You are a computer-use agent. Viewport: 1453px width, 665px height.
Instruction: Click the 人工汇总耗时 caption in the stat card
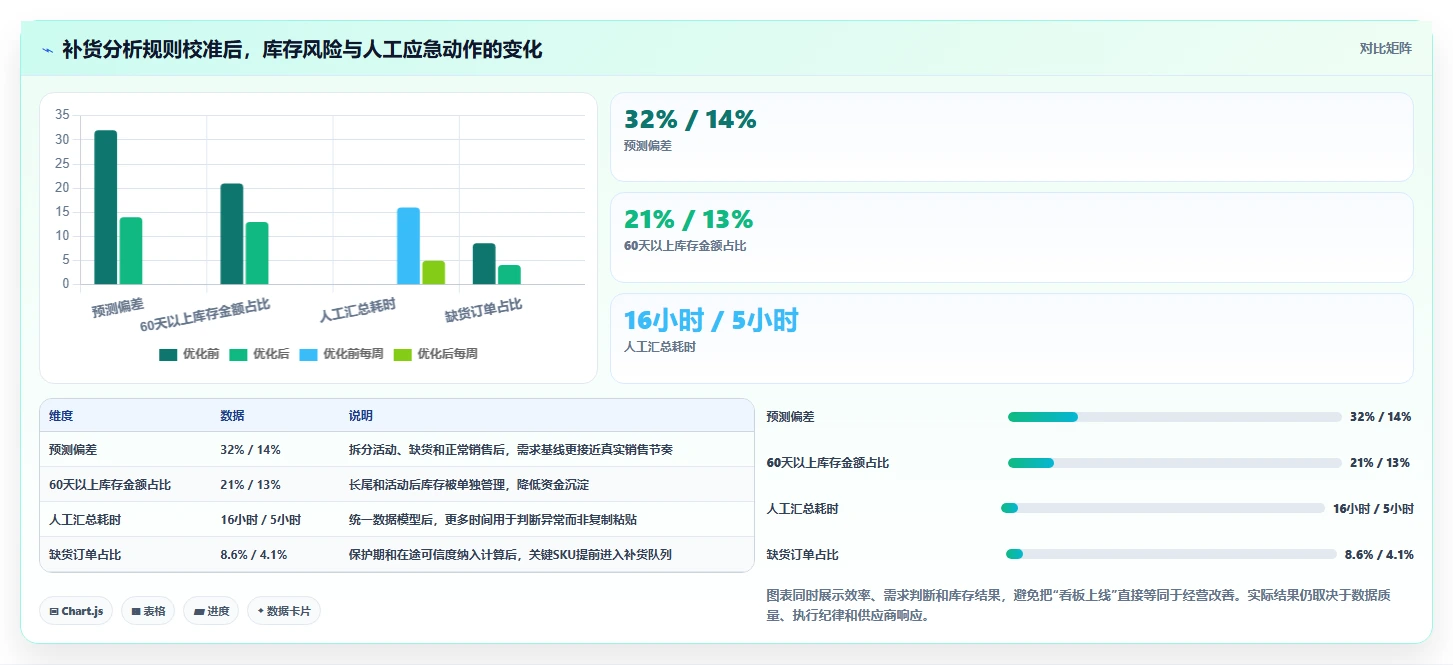point(660,347)
